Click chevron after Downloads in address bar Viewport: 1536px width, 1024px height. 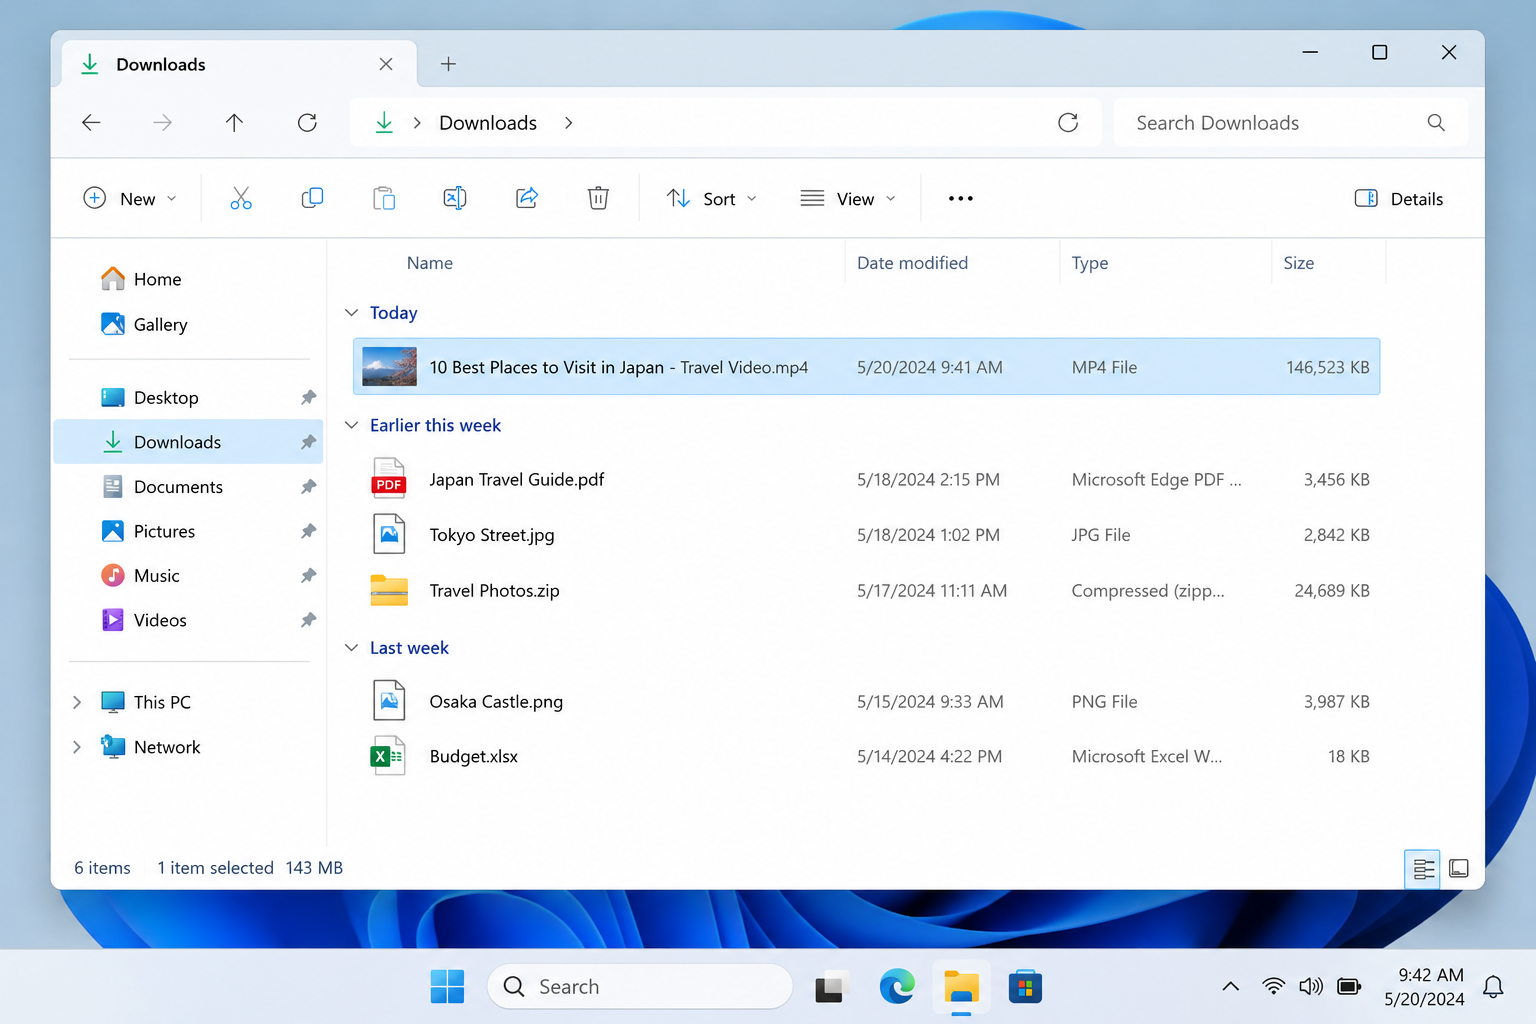click(x=568, y=122)
